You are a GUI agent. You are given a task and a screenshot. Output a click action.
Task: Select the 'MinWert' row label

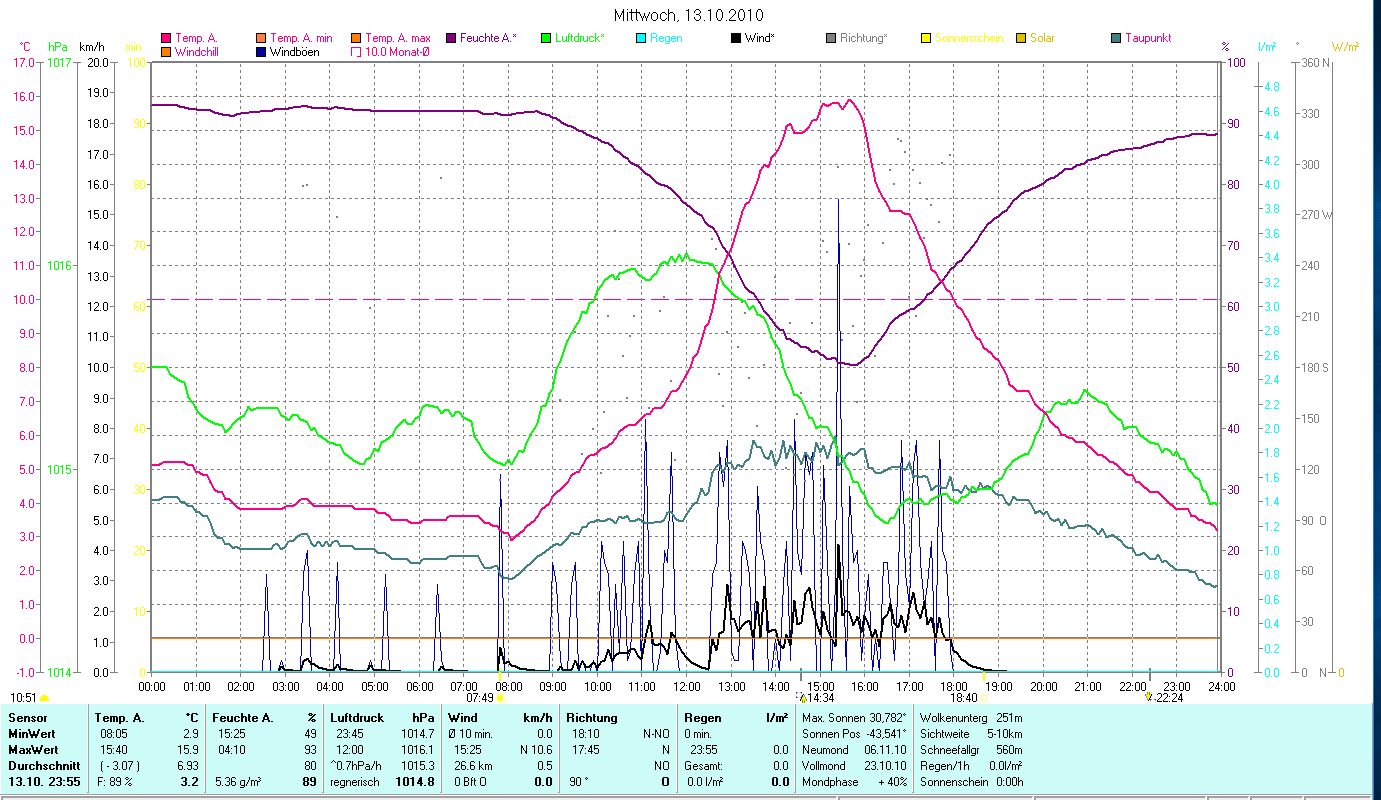[x=32, y=734]
